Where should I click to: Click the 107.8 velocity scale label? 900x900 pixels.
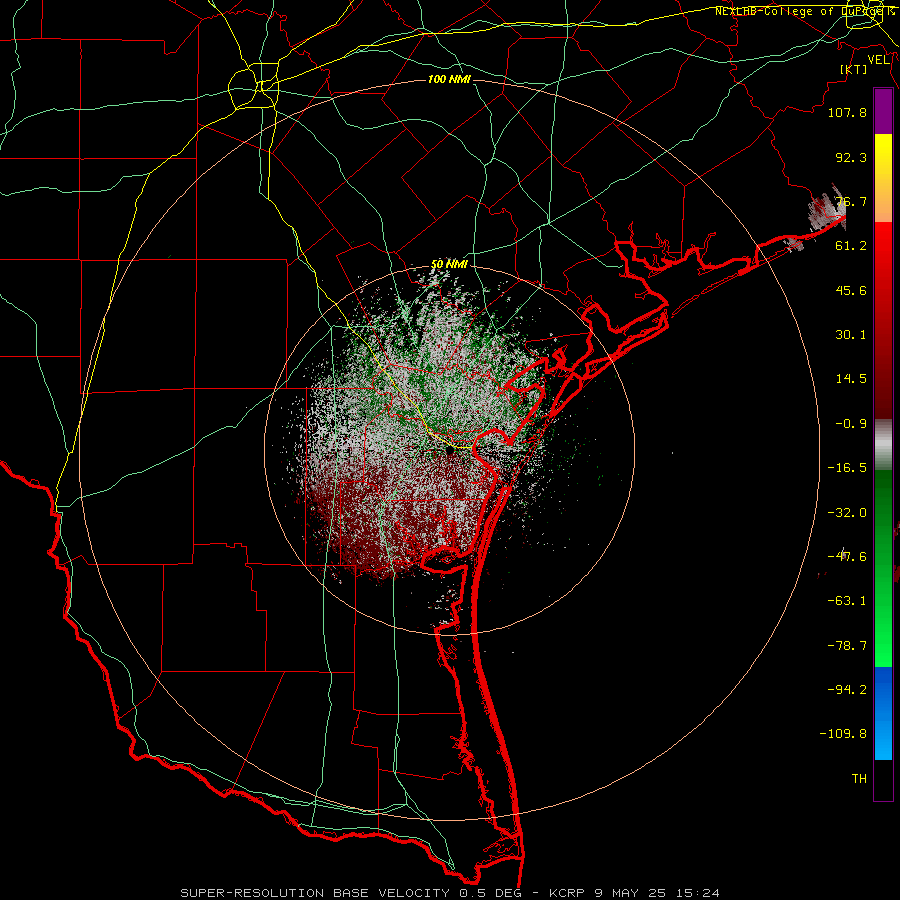847,112
